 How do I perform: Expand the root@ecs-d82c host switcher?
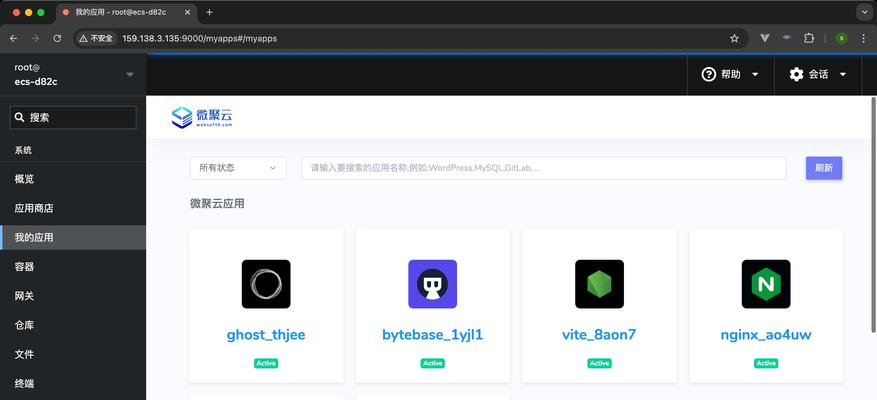tap(73, 74)
